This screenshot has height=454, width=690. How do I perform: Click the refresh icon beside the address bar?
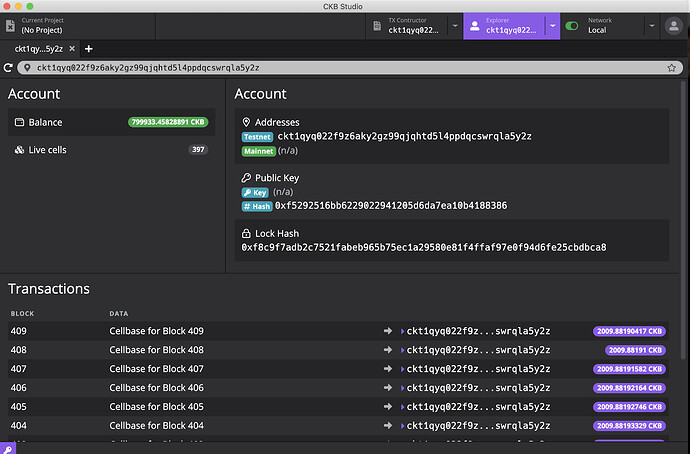point(8,68)
